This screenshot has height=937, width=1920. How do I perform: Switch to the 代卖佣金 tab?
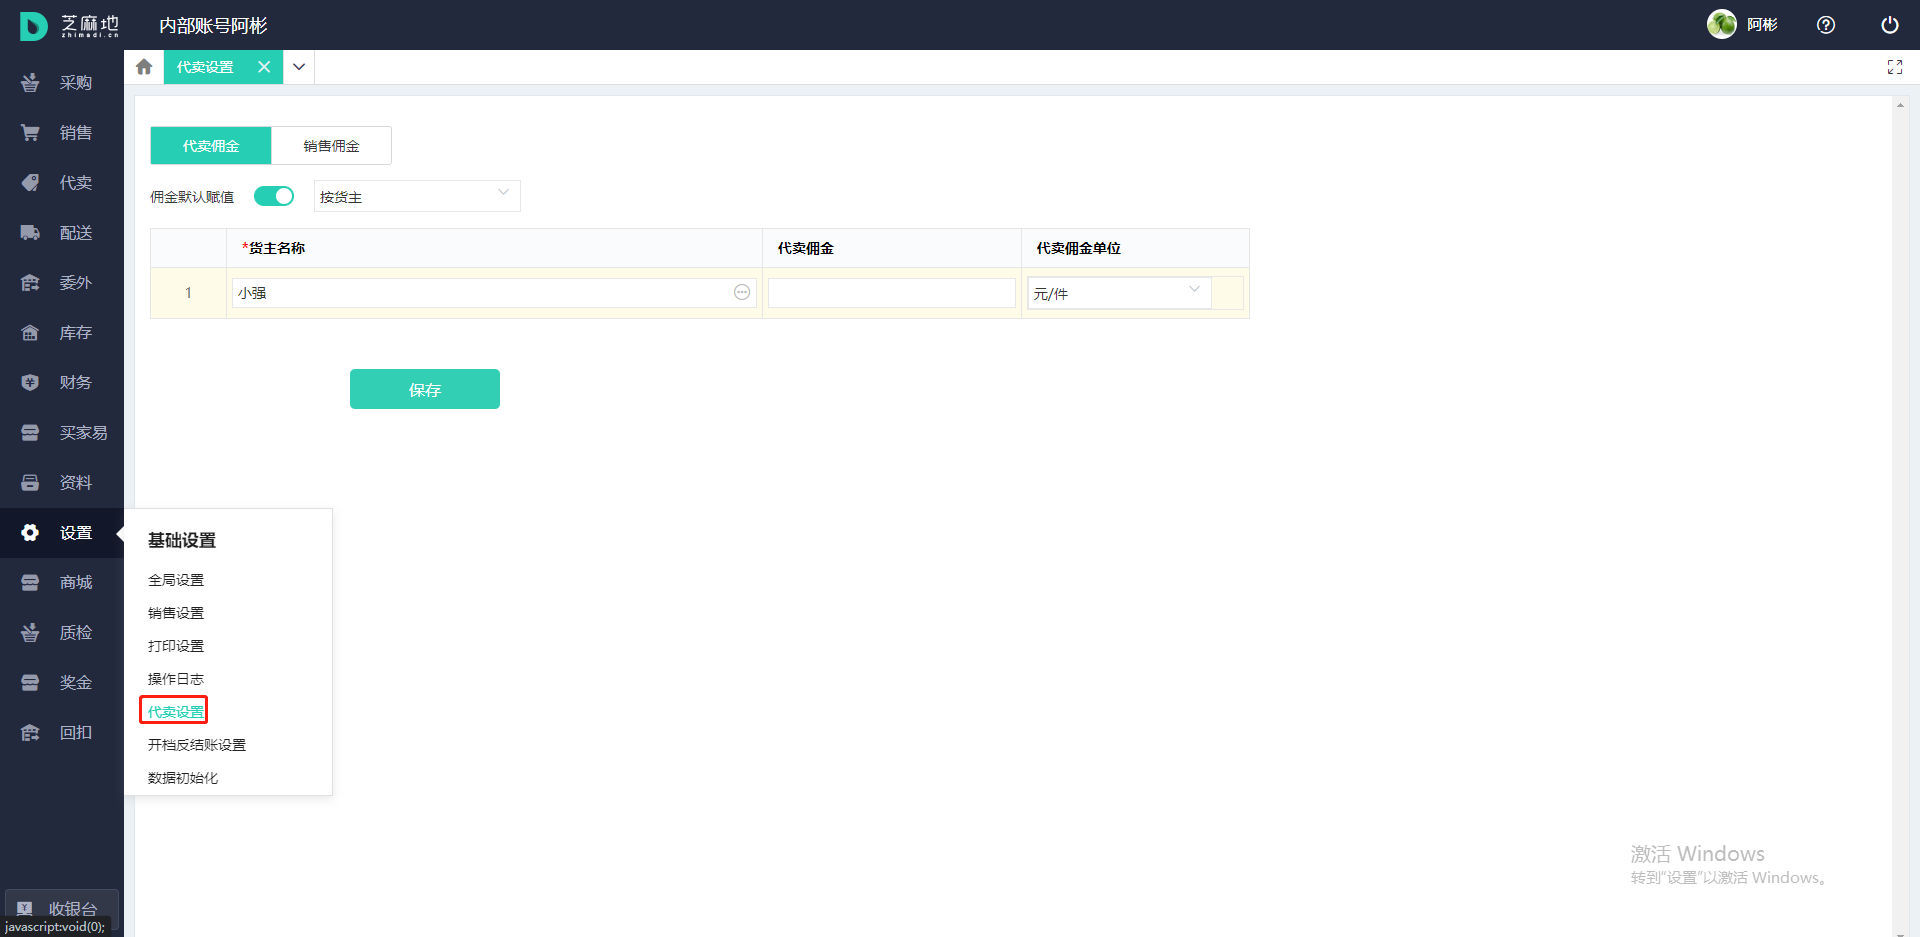click(211, 146)
